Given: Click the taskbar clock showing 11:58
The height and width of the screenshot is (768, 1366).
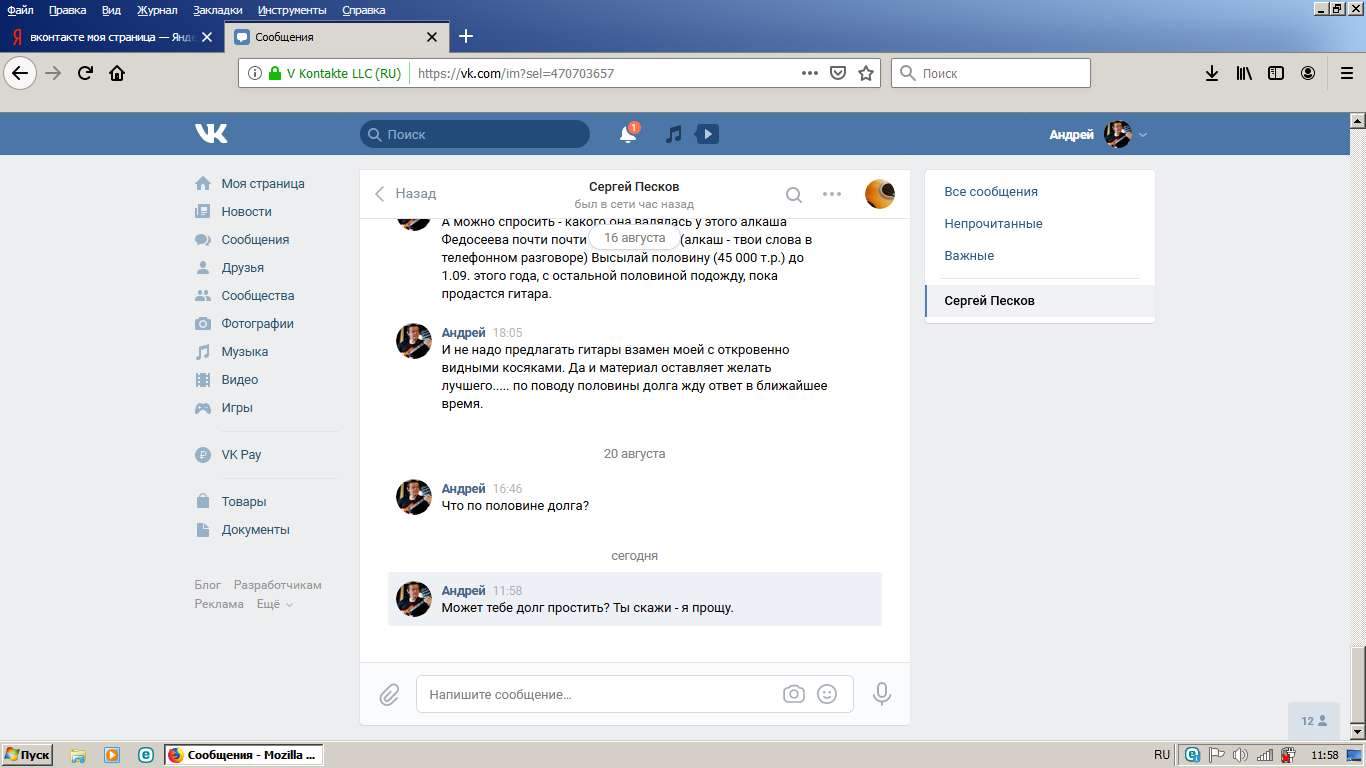Looking at the screenshot, I should 1325,755.
